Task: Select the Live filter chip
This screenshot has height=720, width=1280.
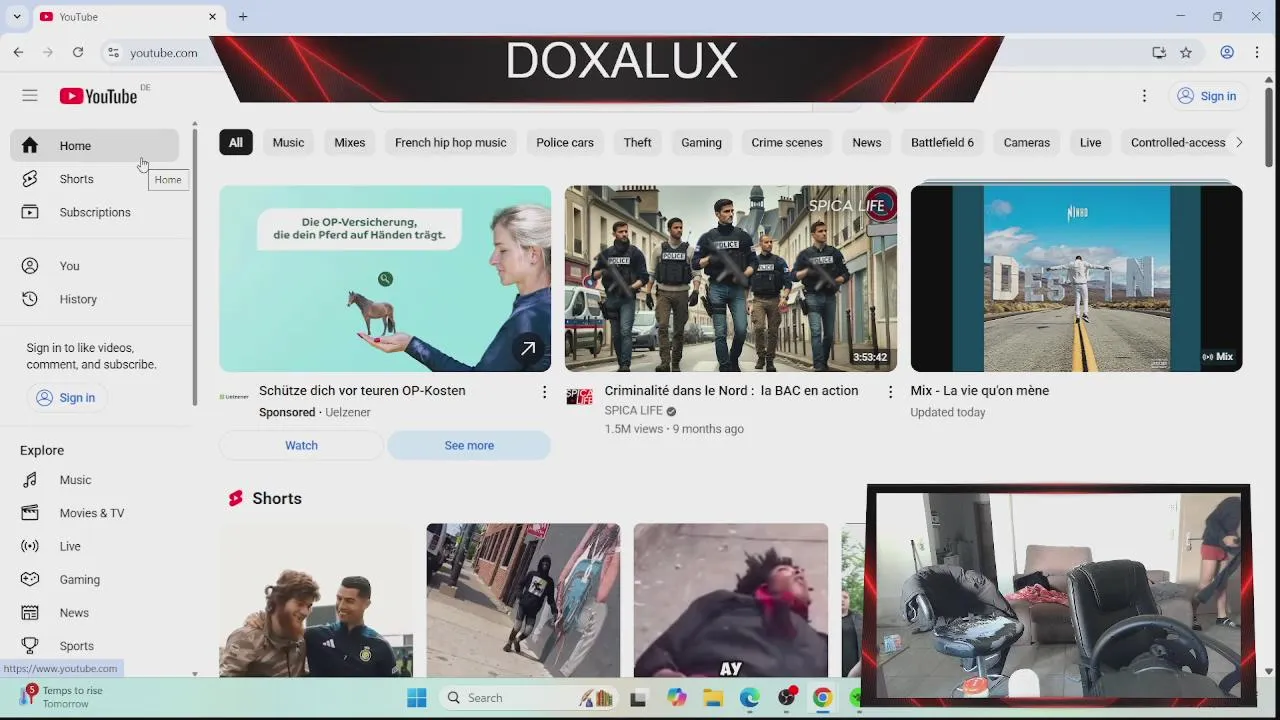Action: pos(1091,143)
